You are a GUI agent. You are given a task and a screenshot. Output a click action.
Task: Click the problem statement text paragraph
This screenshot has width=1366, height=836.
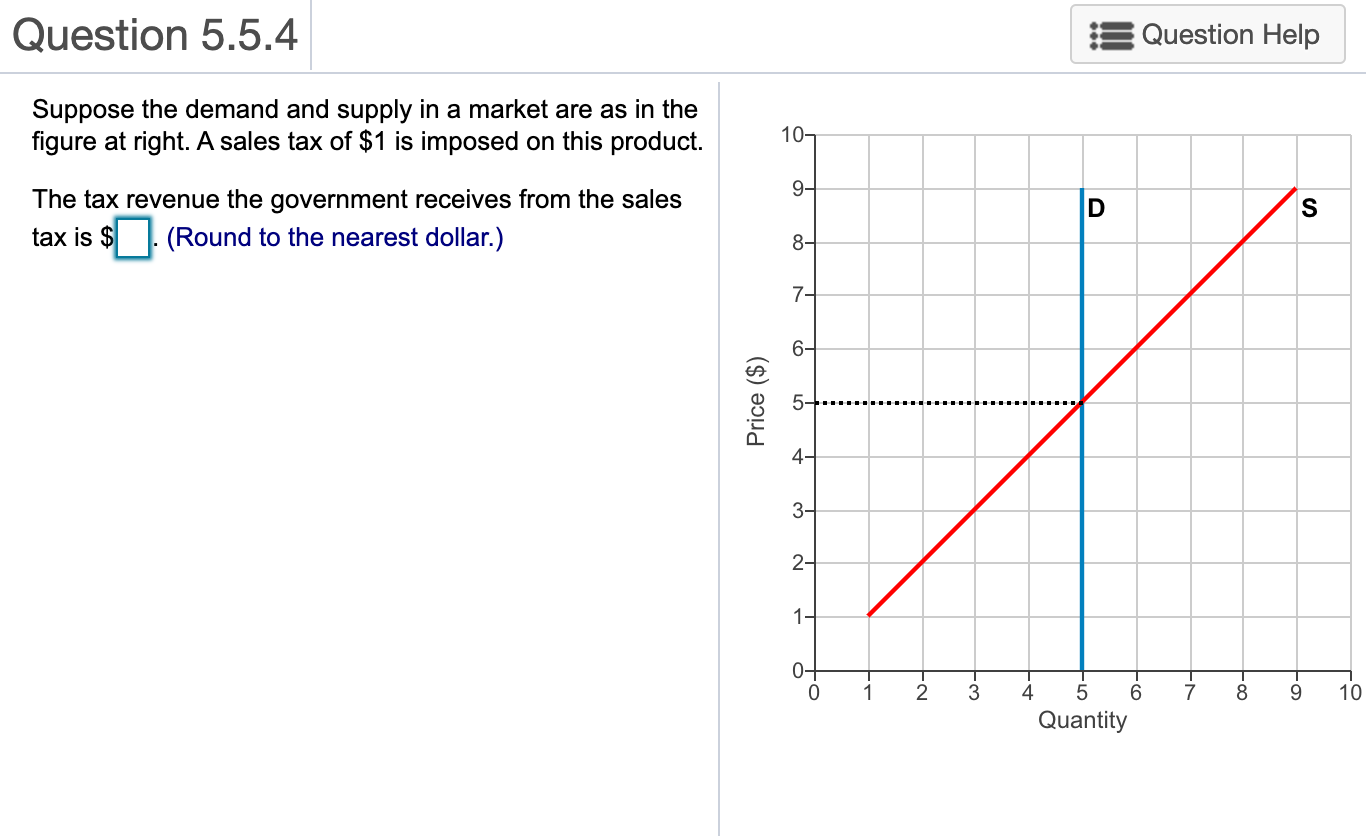[x=364, y=125]
